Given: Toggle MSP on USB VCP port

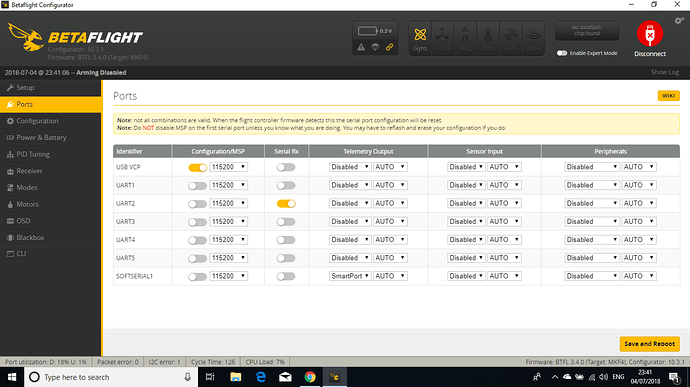Looking at the screenshot, I should (x=197, y=167).
